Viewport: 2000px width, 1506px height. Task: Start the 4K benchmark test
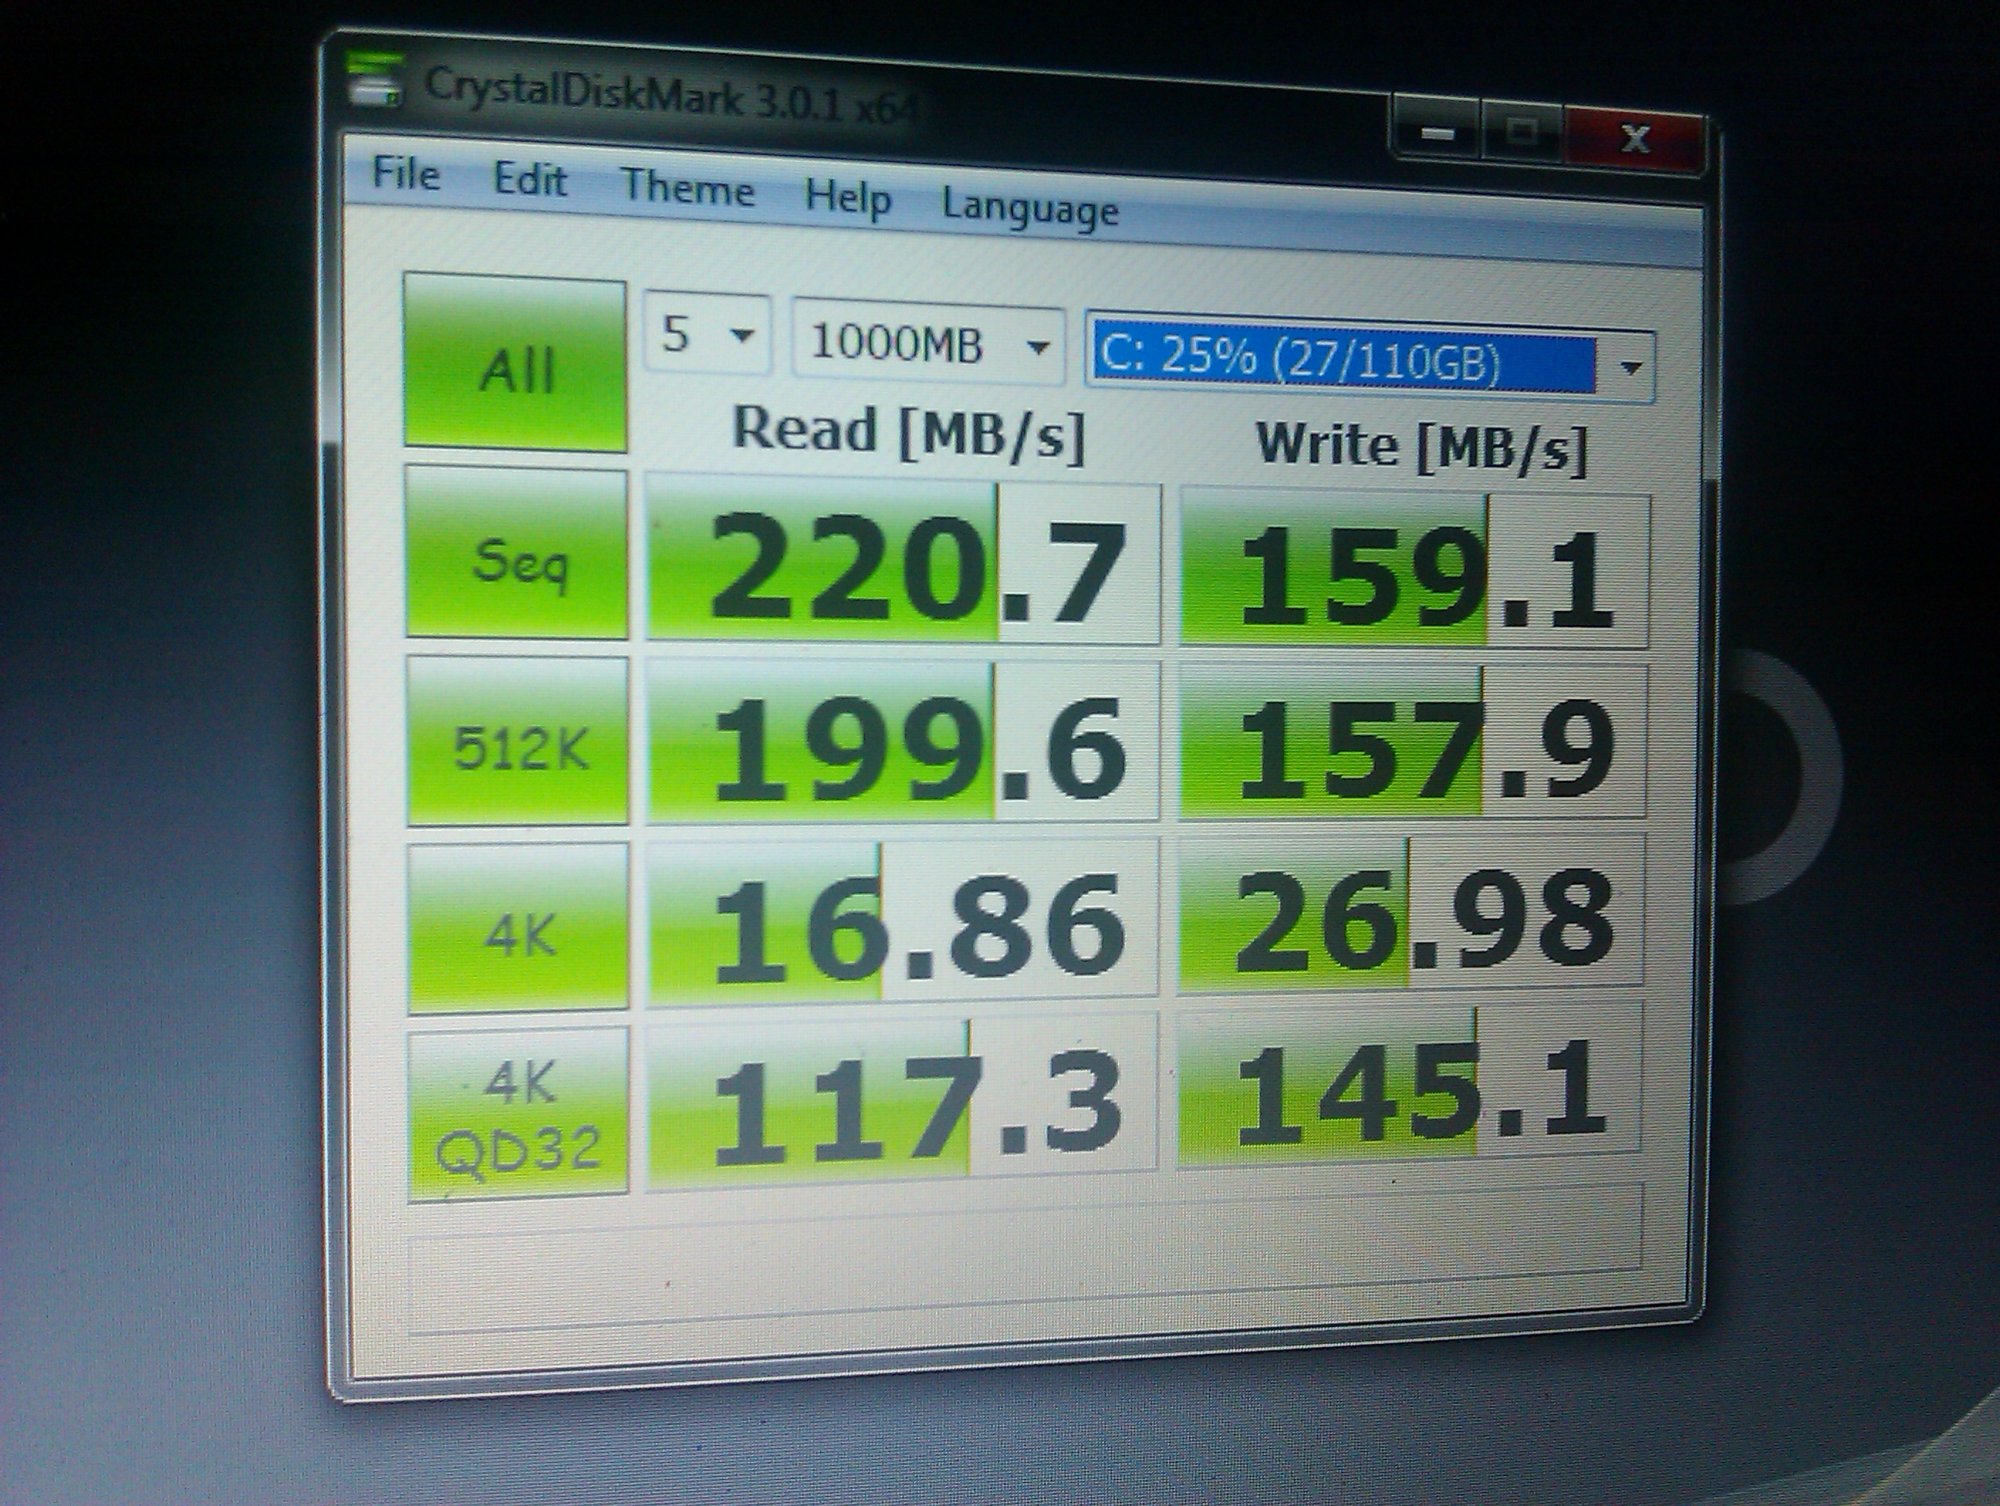pyautogui.click(x=519, y=927)
